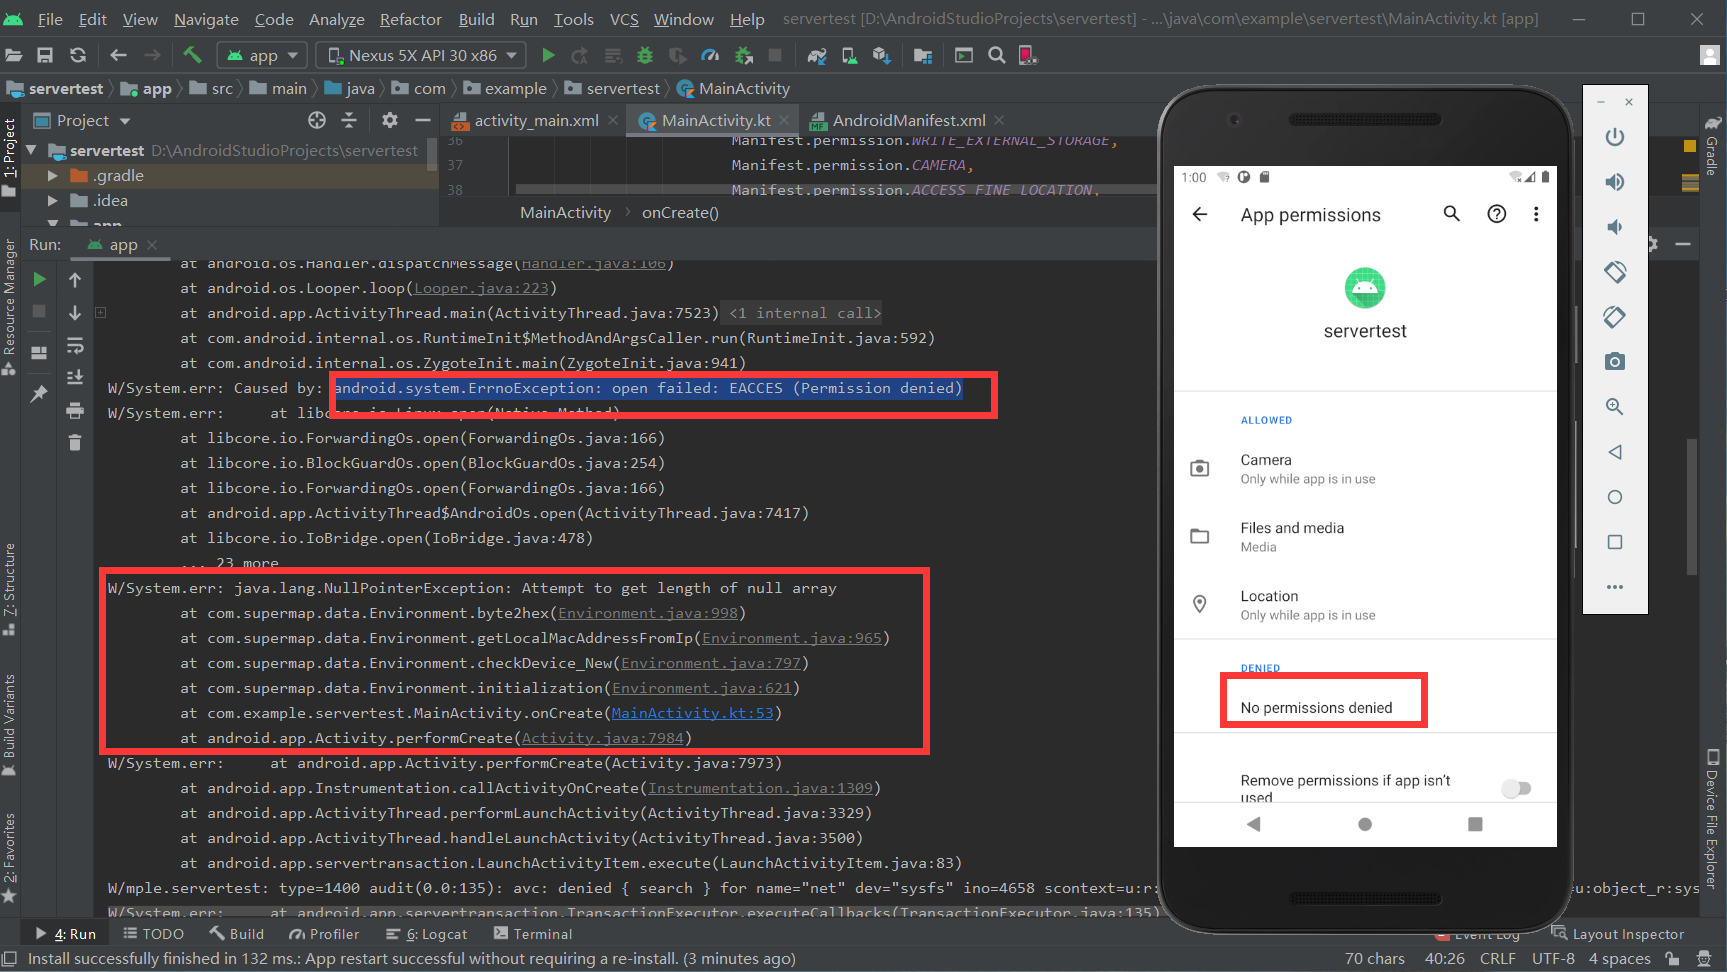The image size is (1727, 972).
Task: Click the Debug app bug icon
Action: (x=645, y=55)
